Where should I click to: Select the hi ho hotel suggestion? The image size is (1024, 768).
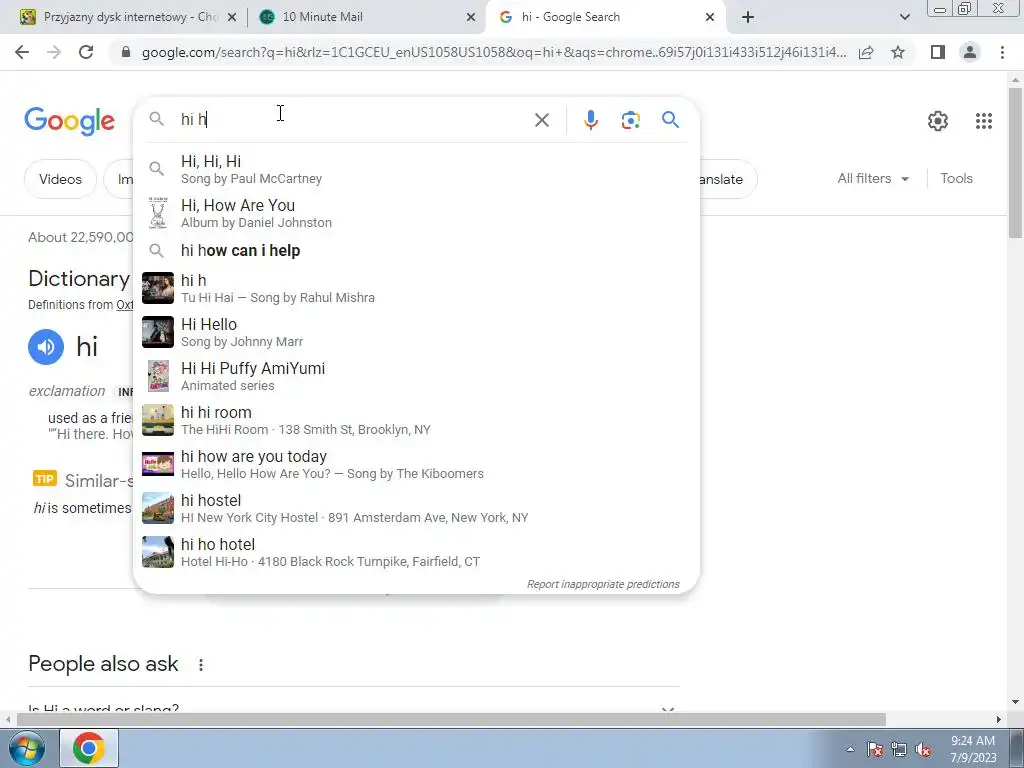(x=416, y=552)
